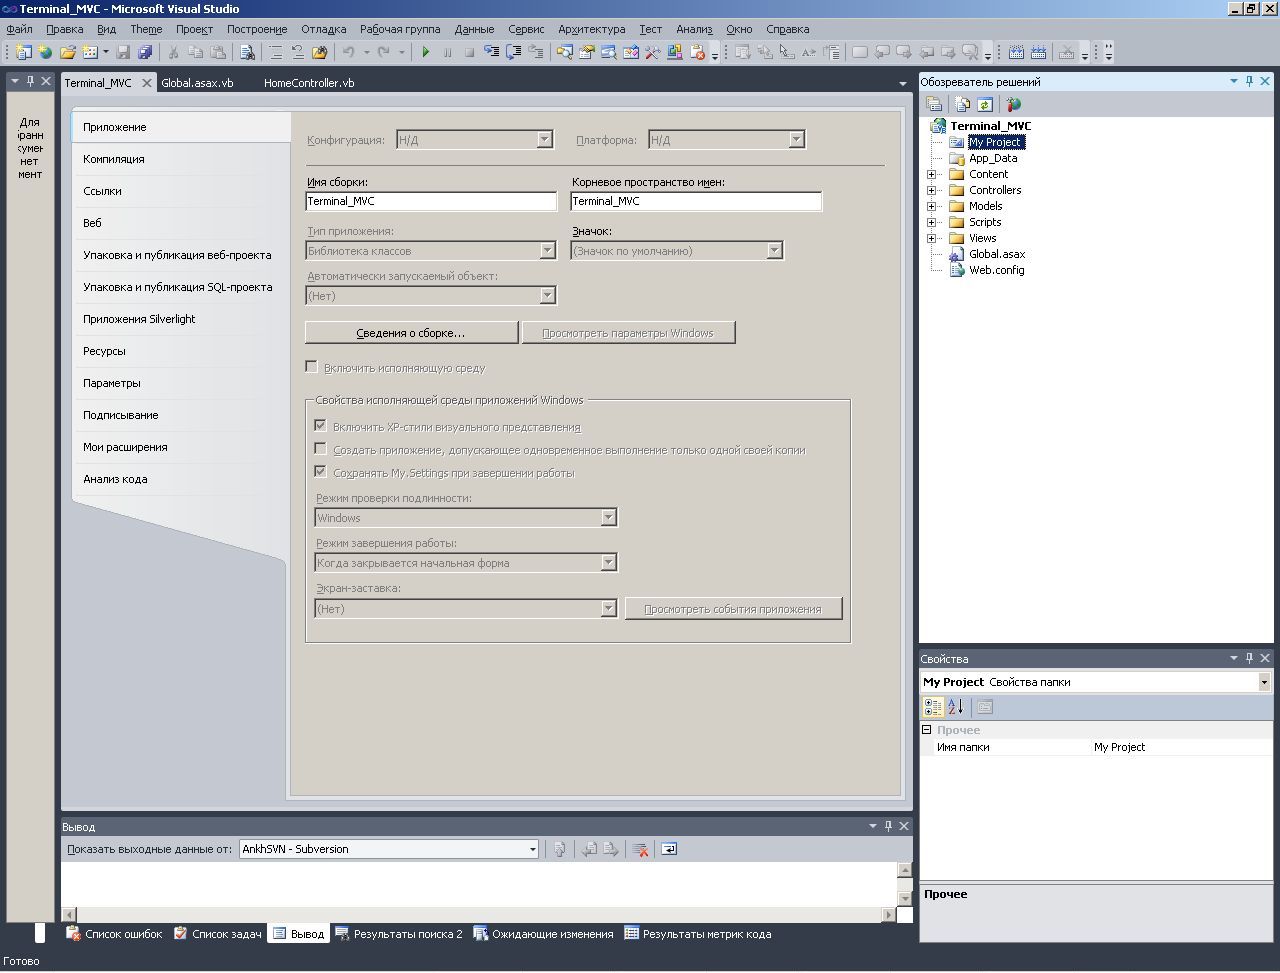Open the 'Список ошибок' bottom tab
Screen dimensions: 1280x973
coord(114,934)
